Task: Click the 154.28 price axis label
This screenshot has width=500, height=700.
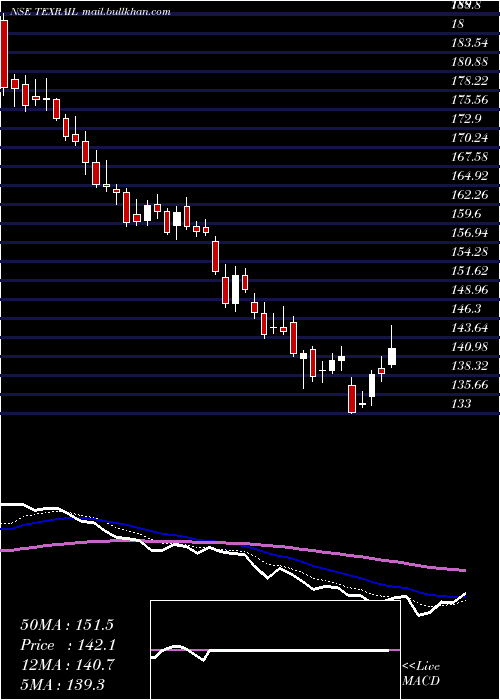Action: coord(469,252)
